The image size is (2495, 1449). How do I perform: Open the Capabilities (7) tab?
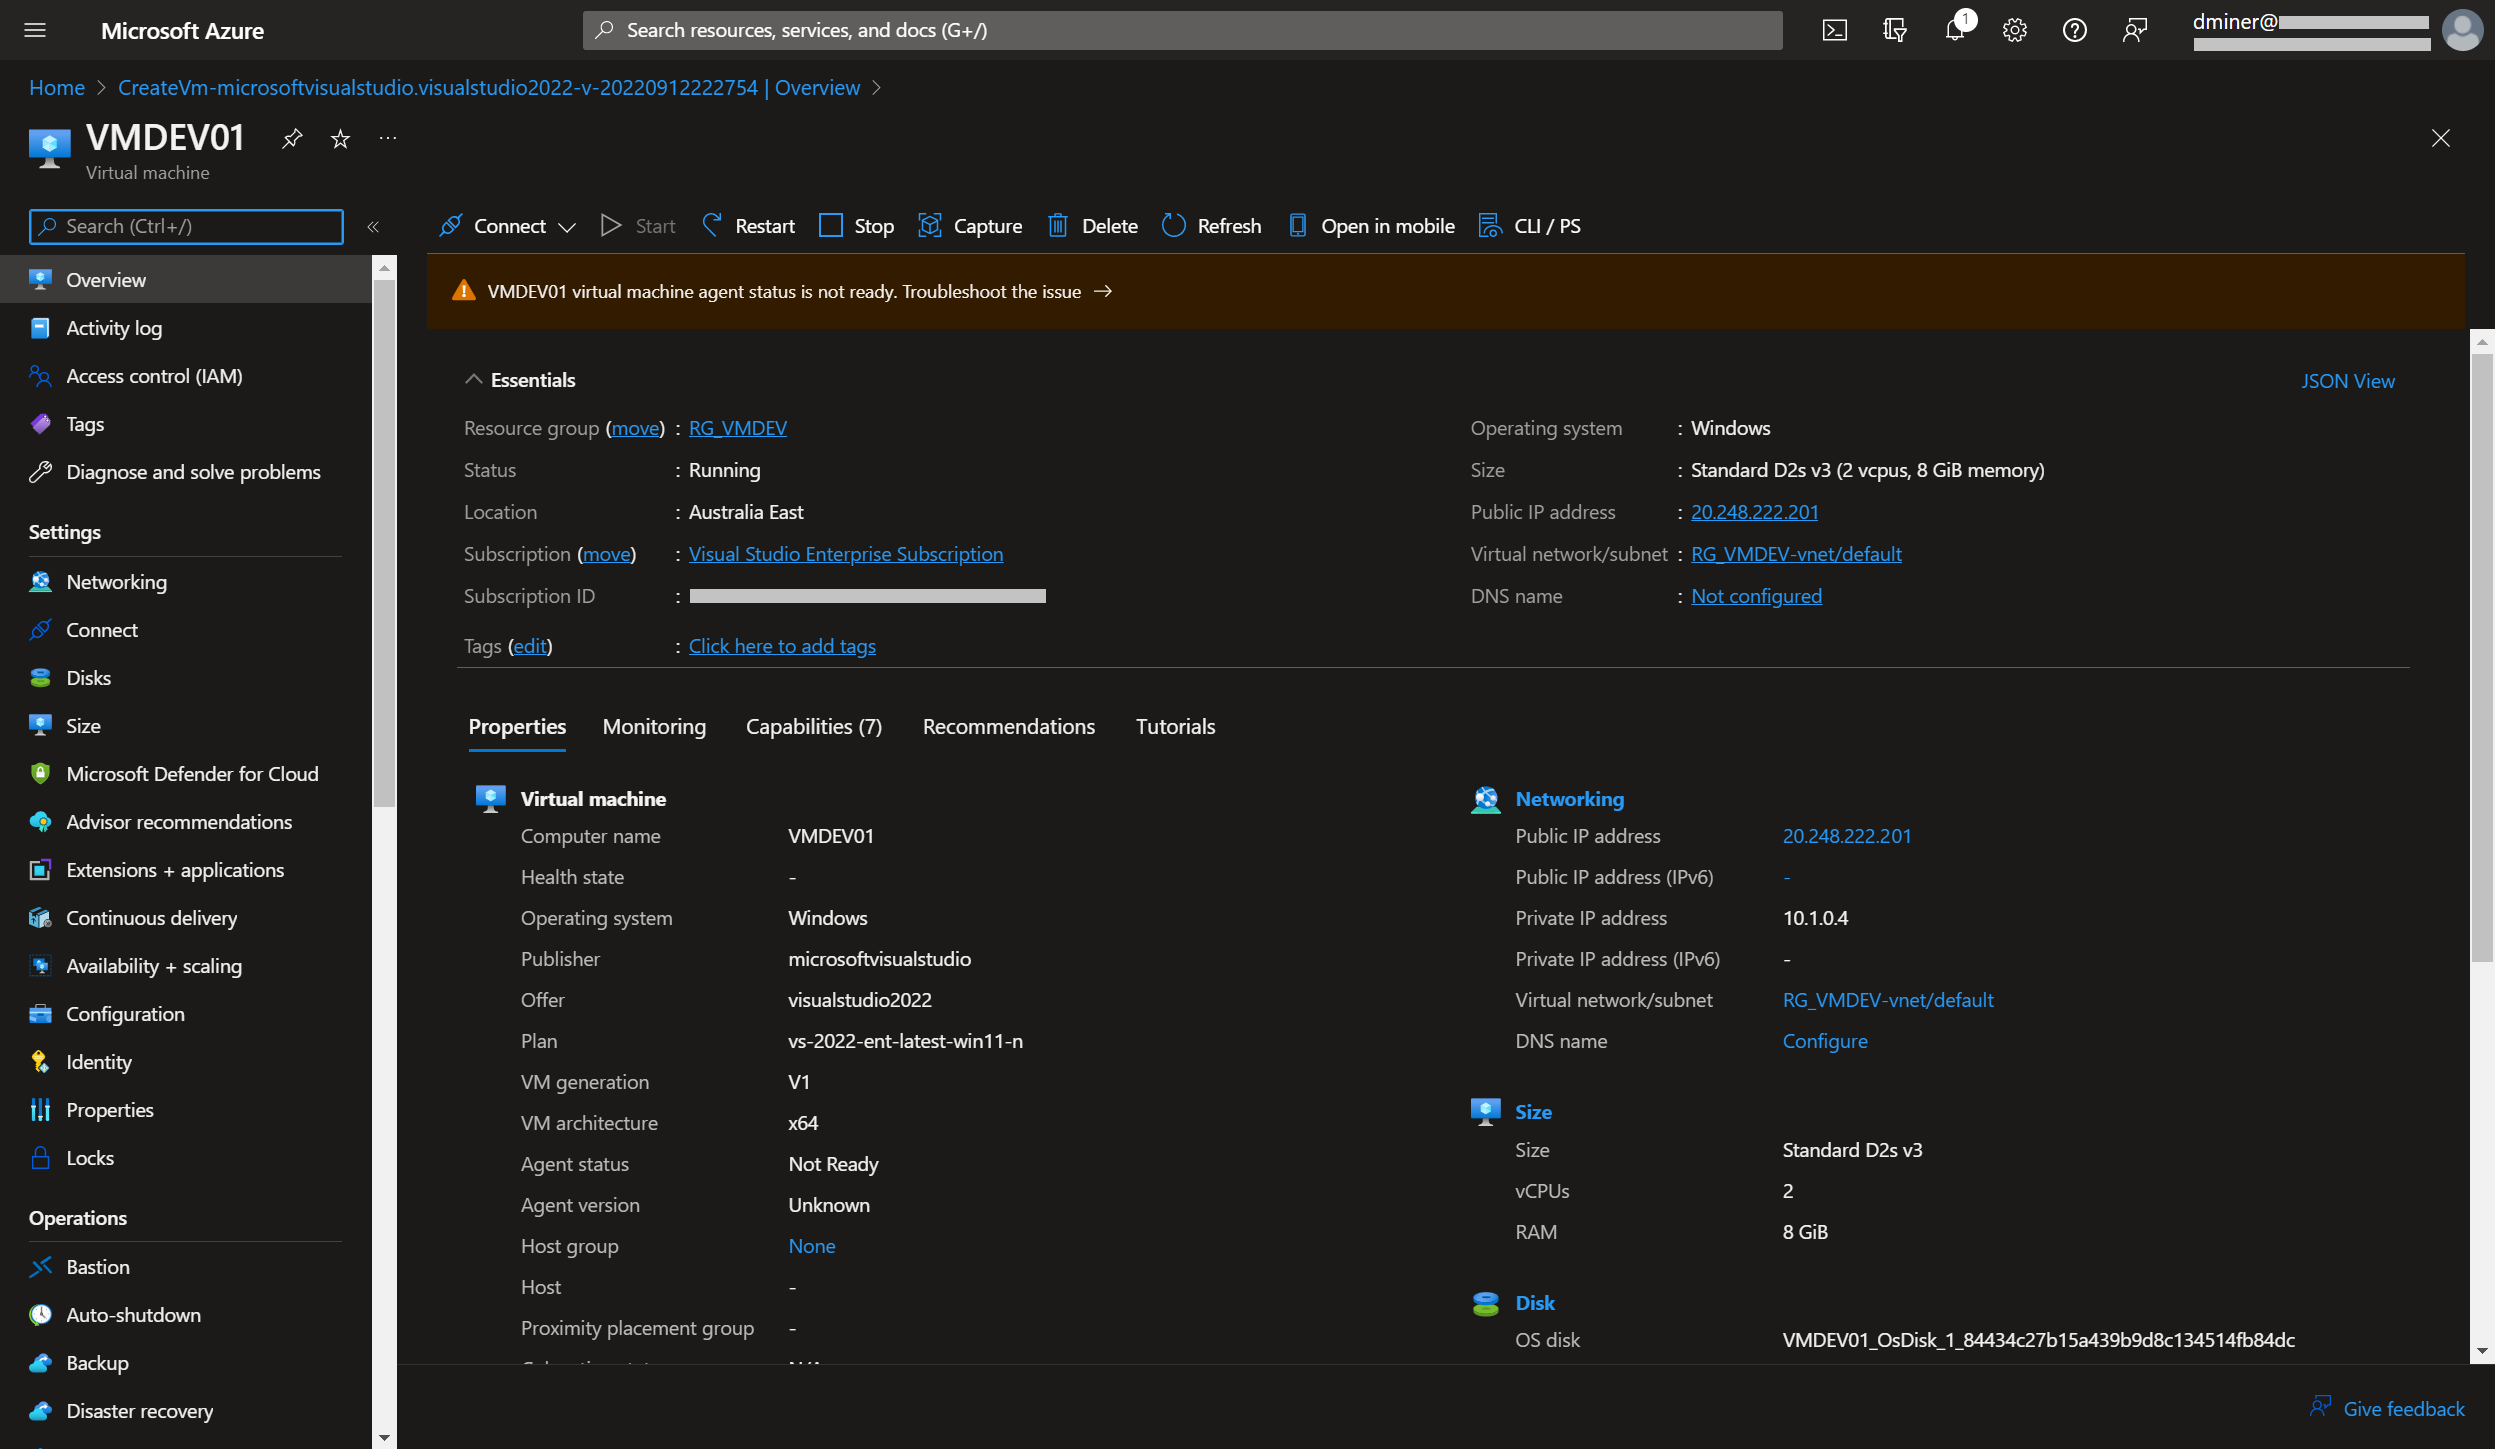click(x=813, y=727)
